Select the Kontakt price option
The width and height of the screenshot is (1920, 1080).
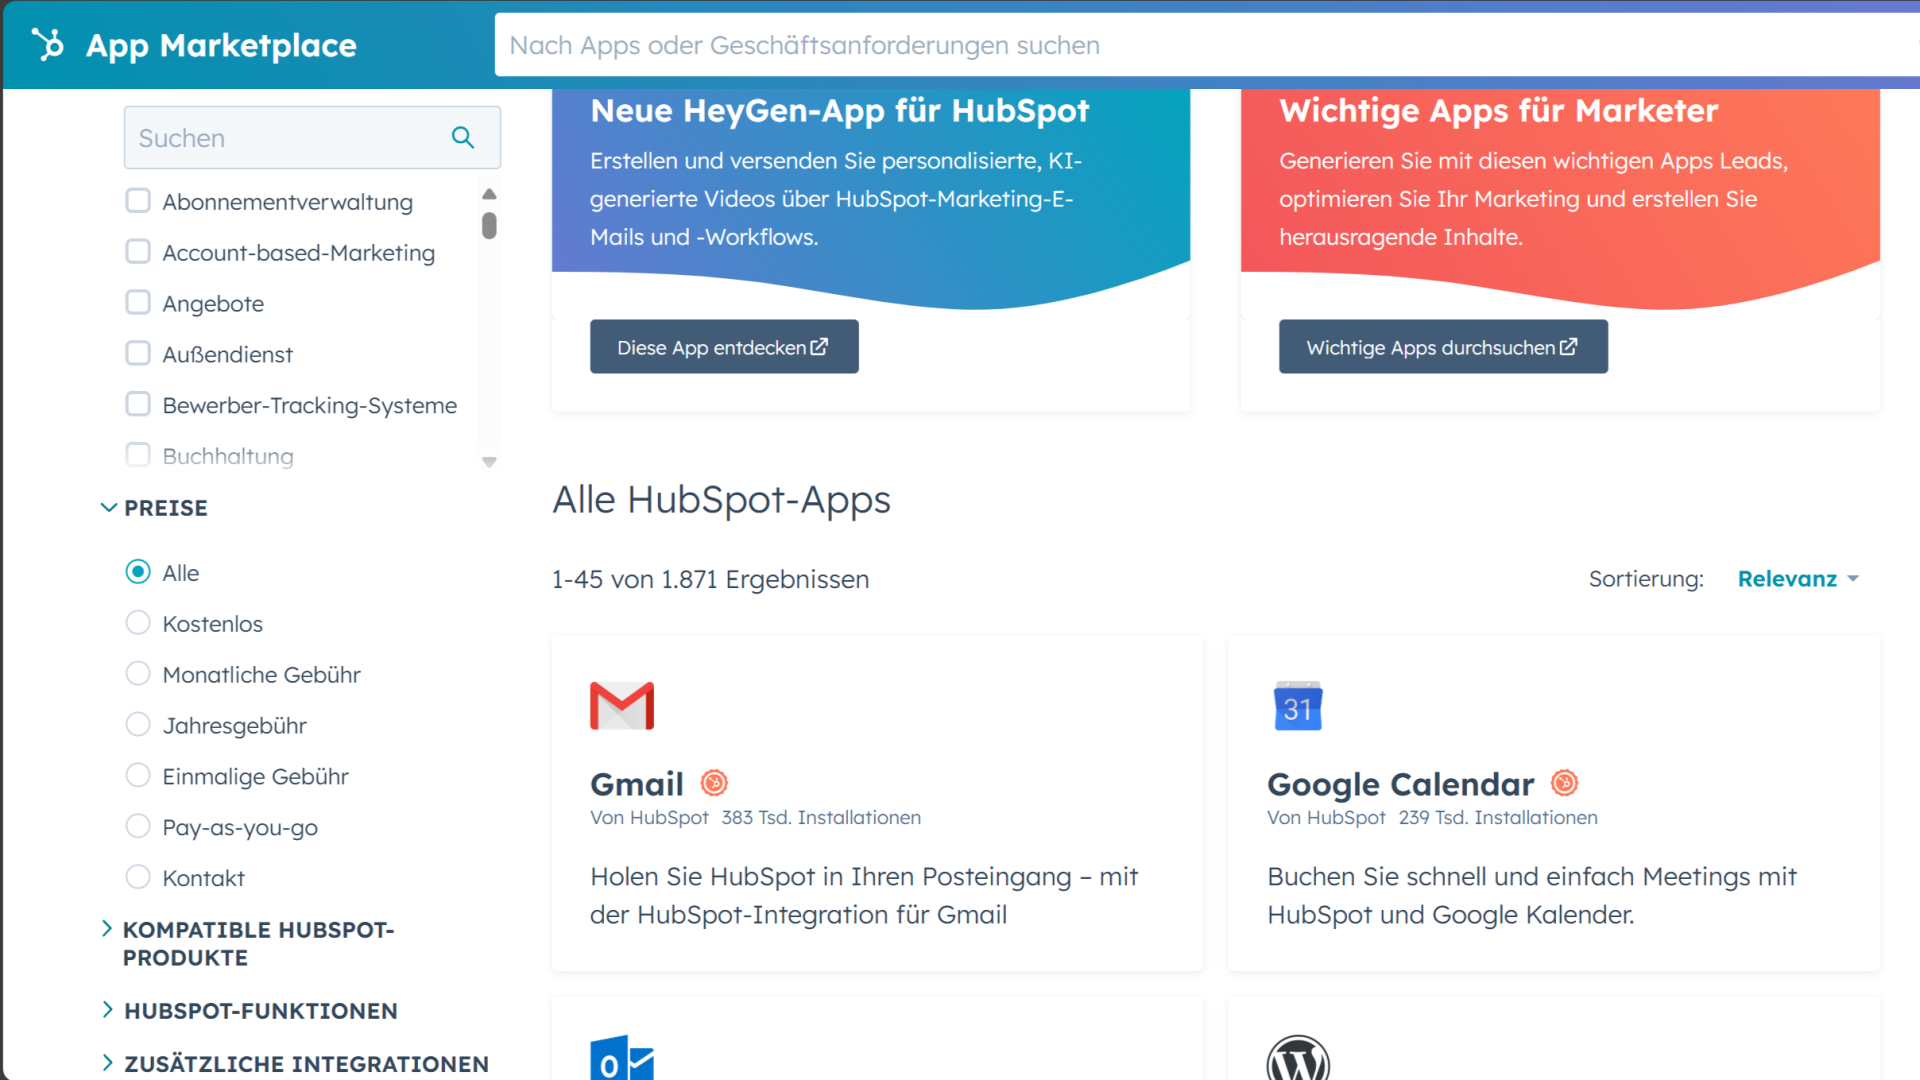(x=138, y=877)
